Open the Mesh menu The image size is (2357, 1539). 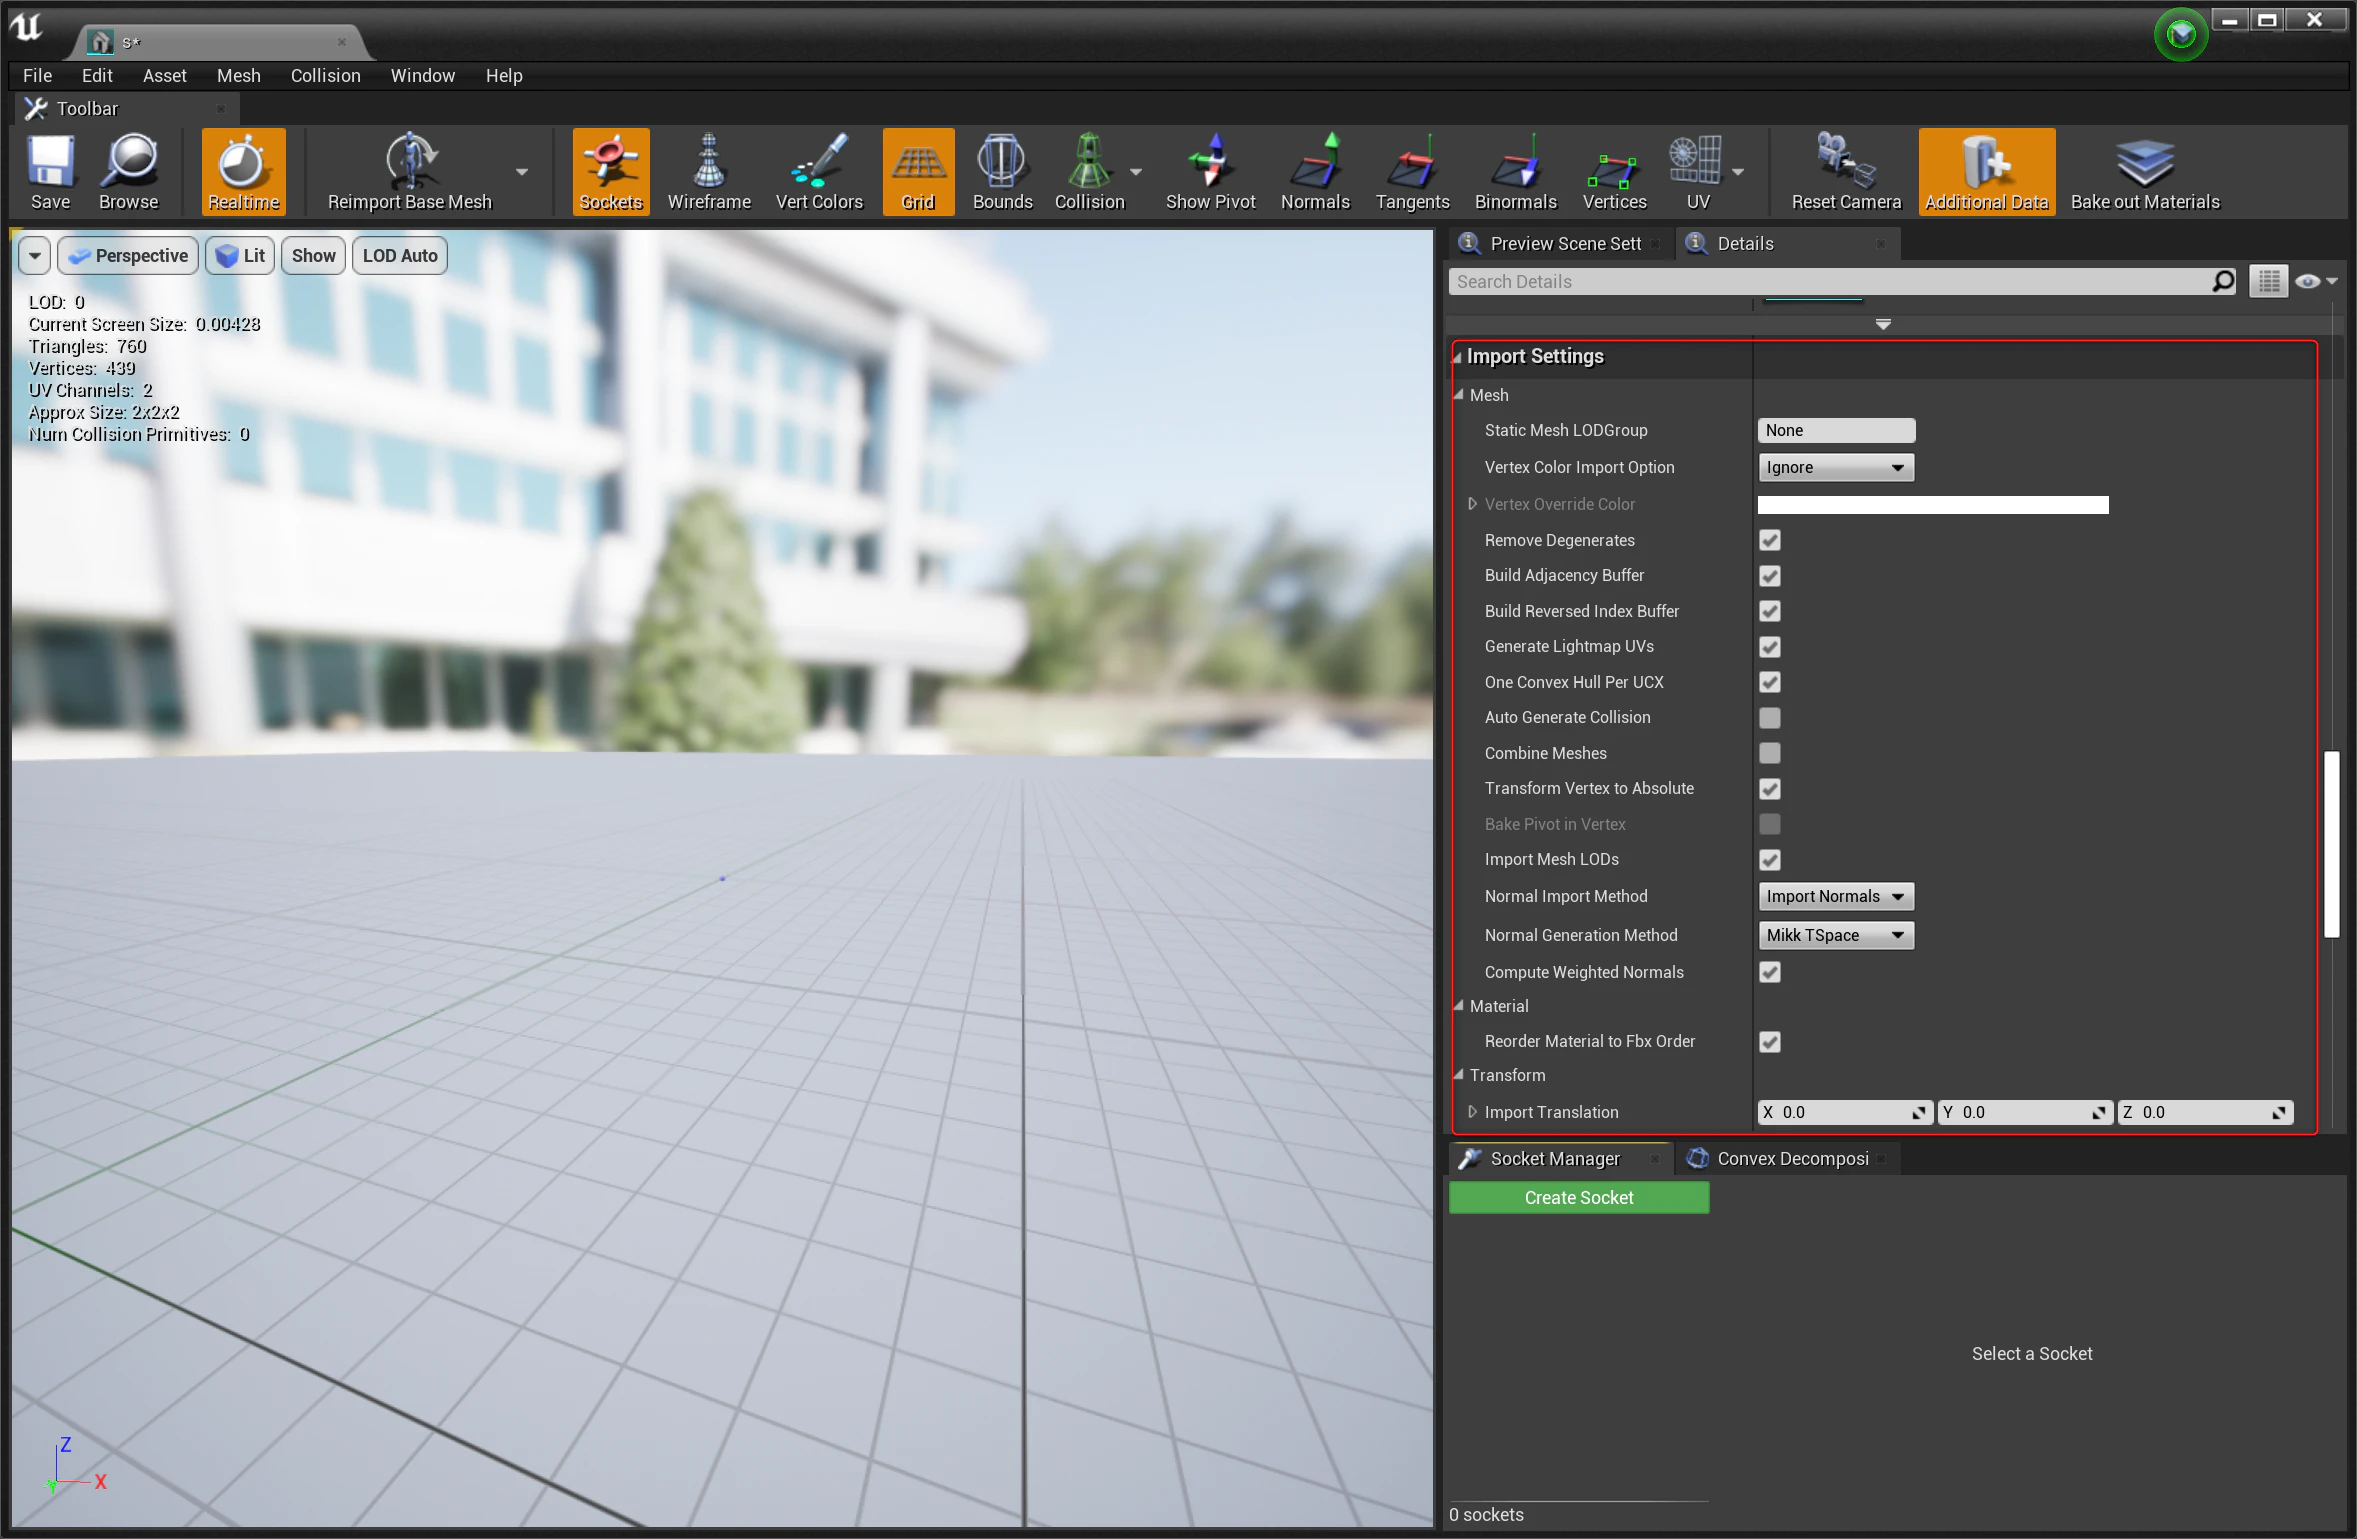(239, 75)
